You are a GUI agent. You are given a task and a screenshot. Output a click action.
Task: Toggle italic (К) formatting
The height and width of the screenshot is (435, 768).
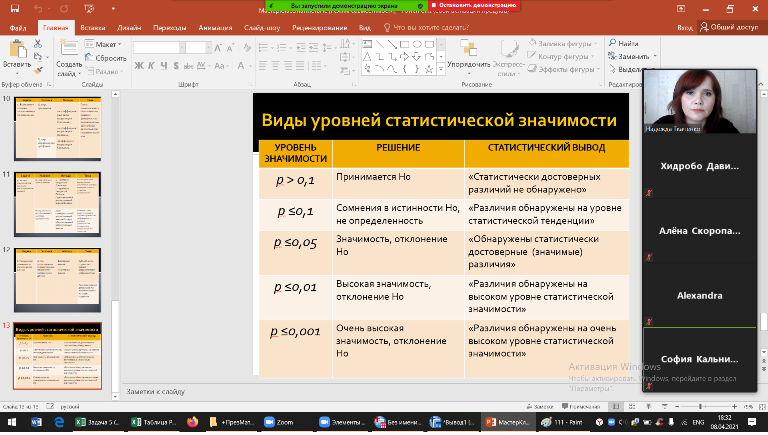click(x=152, y=66)
